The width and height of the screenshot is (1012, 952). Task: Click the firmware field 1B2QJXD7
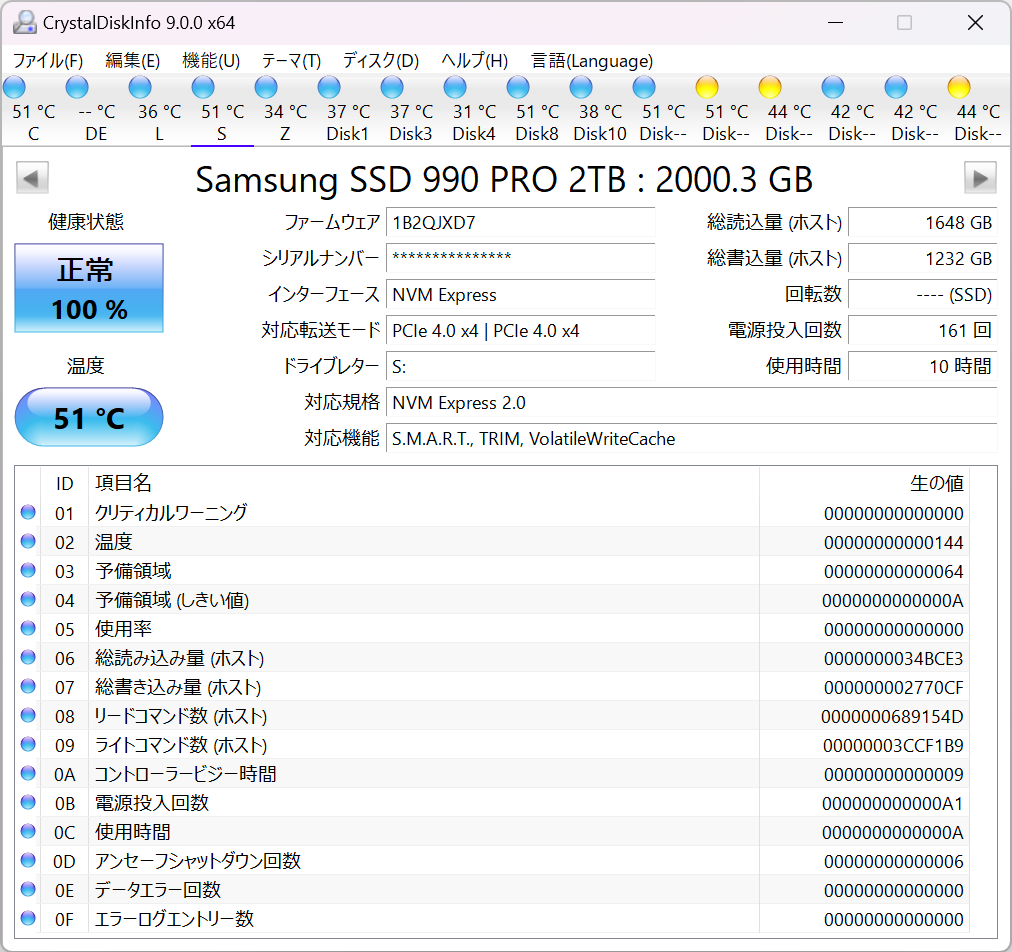point(520,223)
